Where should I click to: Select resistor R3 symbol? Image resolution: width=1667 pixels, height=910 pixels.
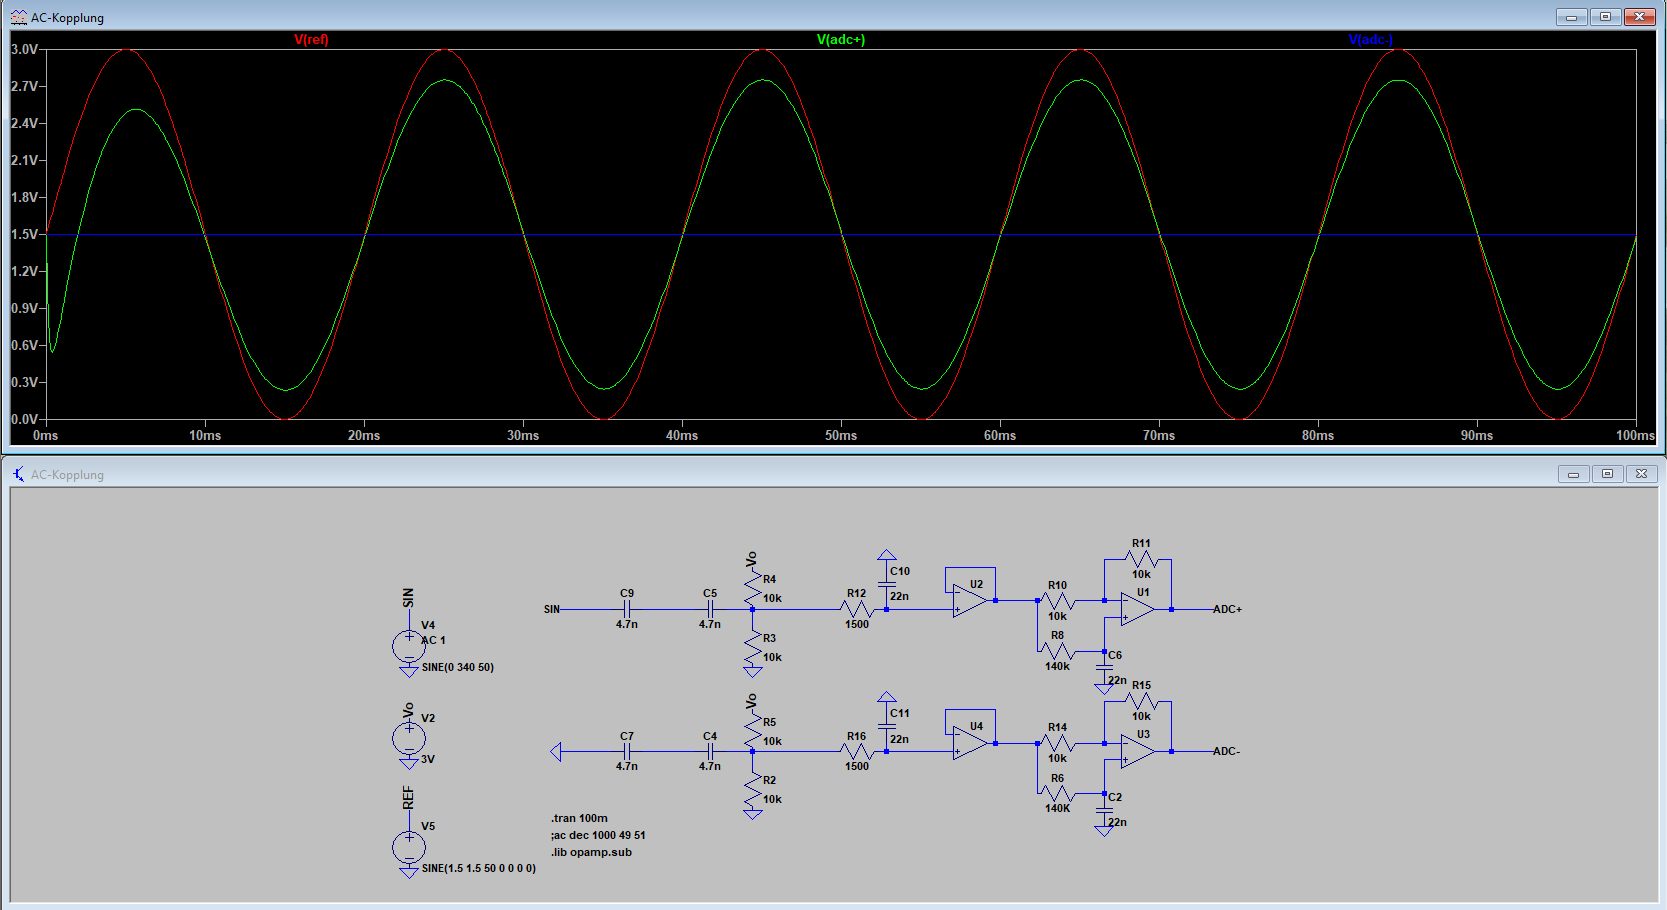pos(753,647)
